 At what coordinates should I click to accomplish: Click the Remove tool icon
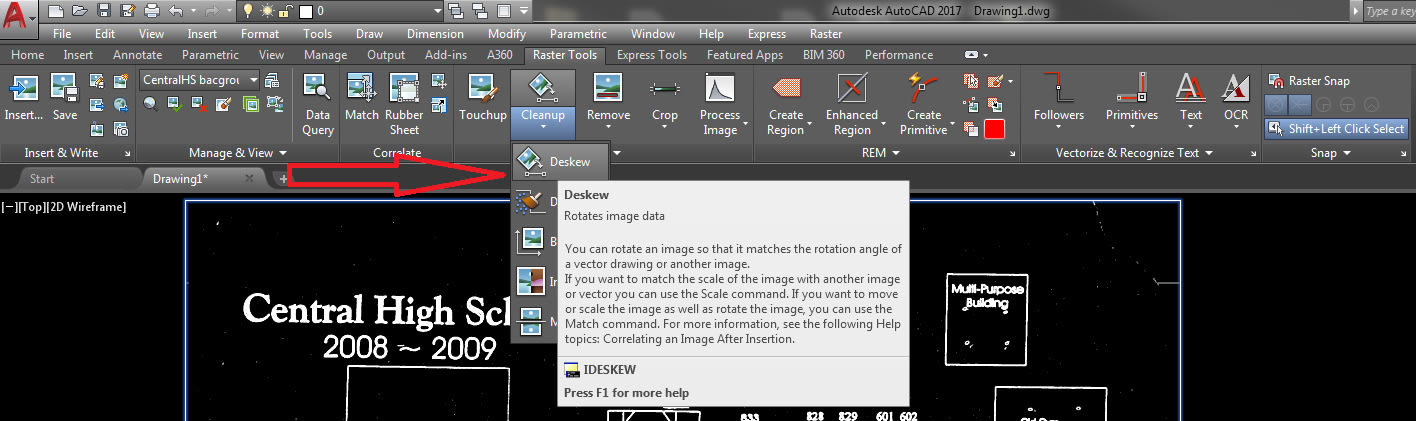pyautogui.click(x=608, y=98)
